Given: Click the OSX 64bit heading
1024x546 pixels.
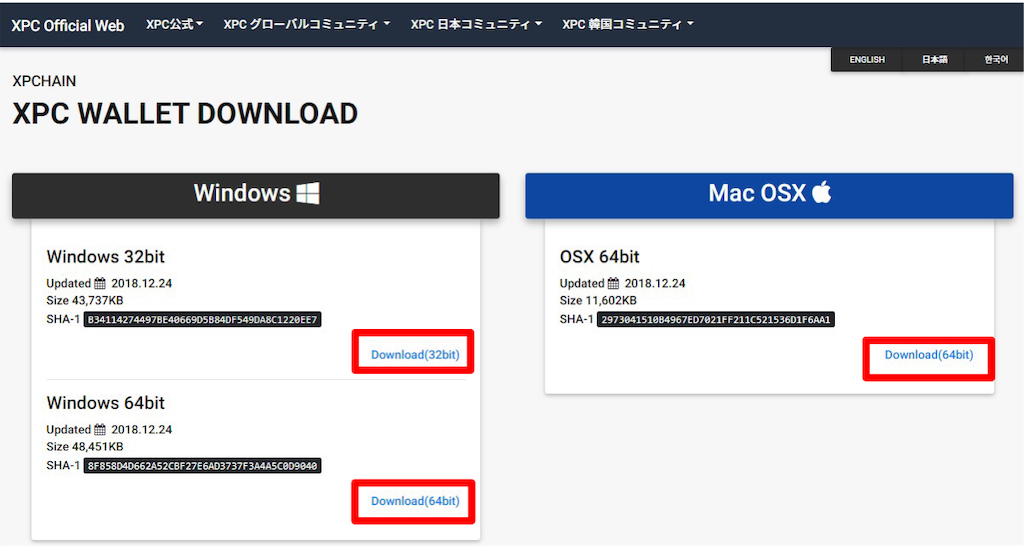Looking at the screenshot, I should tap(600, 257).
